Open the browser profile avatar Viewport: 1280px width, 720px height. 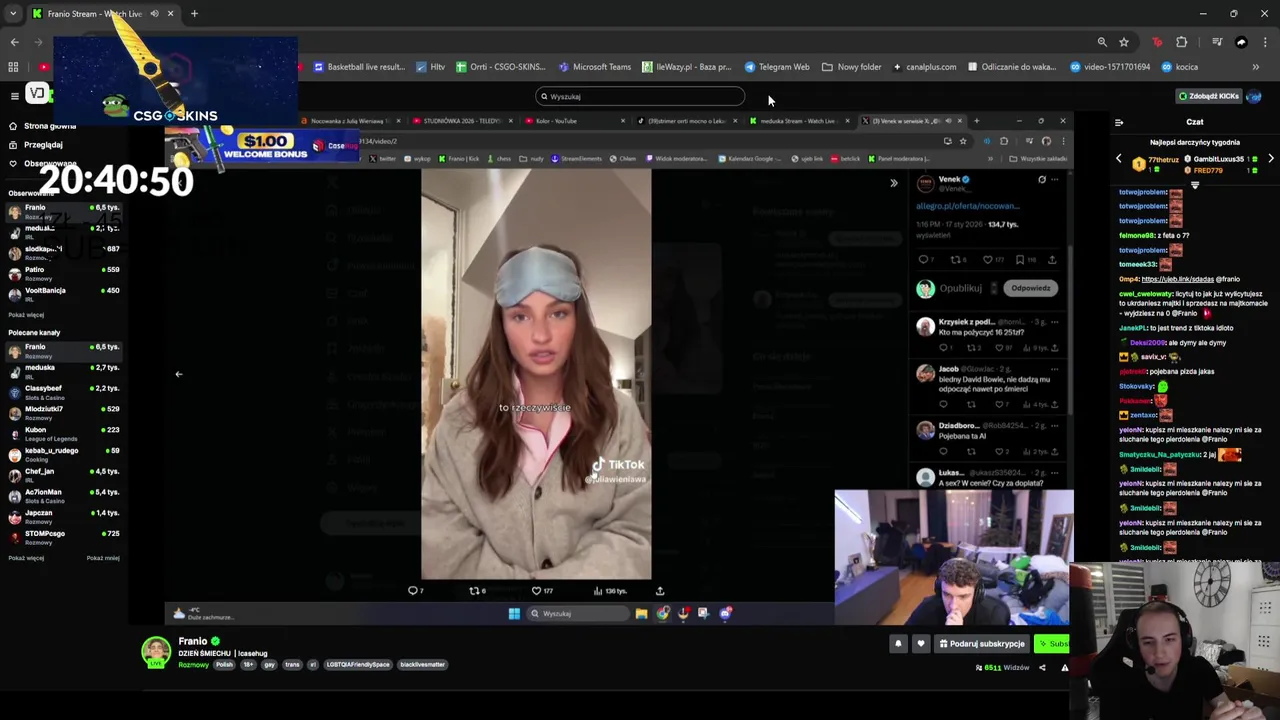point(1241,42)
